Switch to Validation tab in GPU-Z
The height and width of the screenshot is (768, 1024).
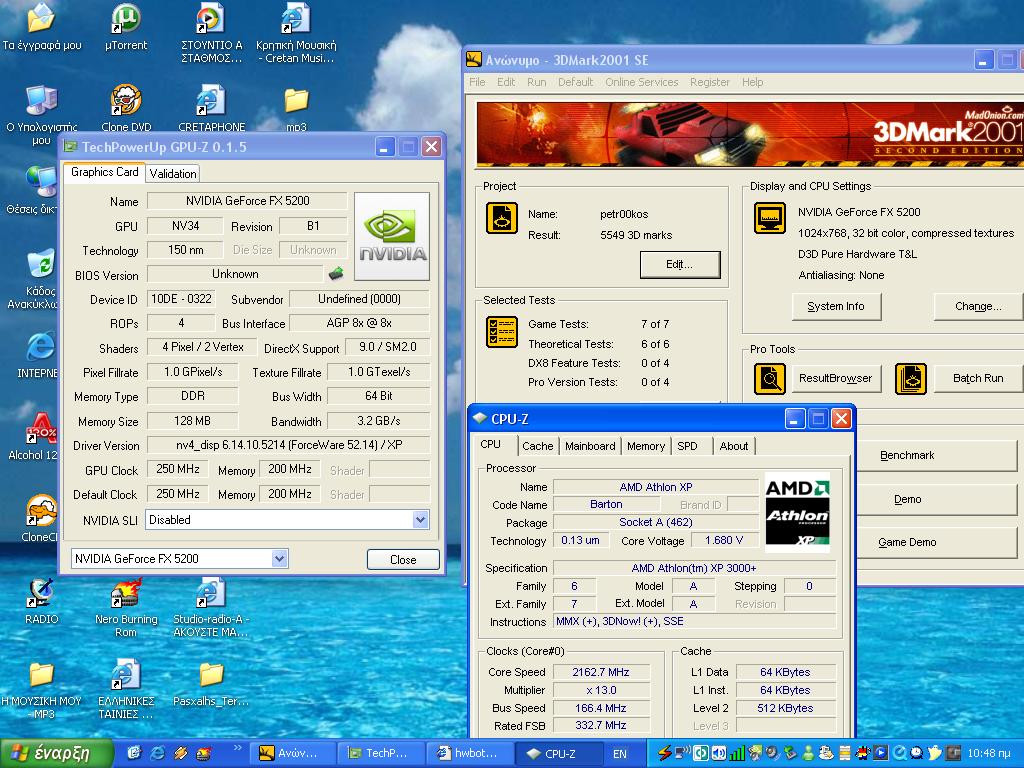coord(172,174)
